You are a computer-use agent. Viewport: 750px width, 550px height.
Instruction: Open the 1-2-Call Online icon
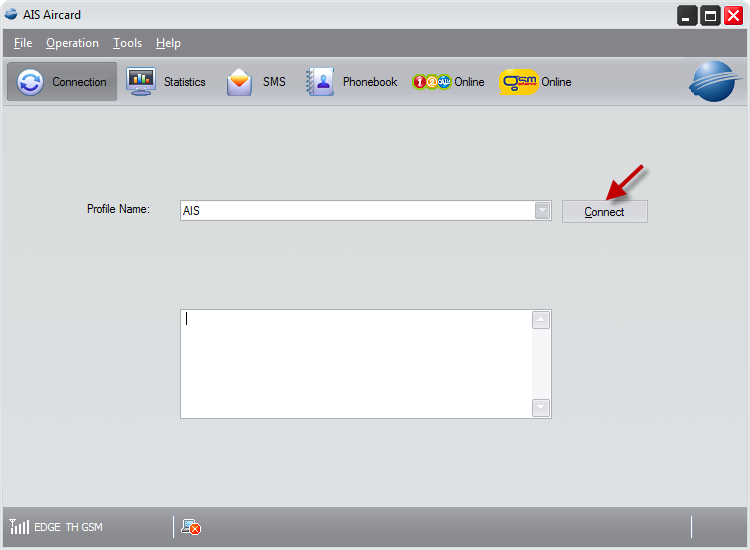pyautogui.click(x=431, y=82)
